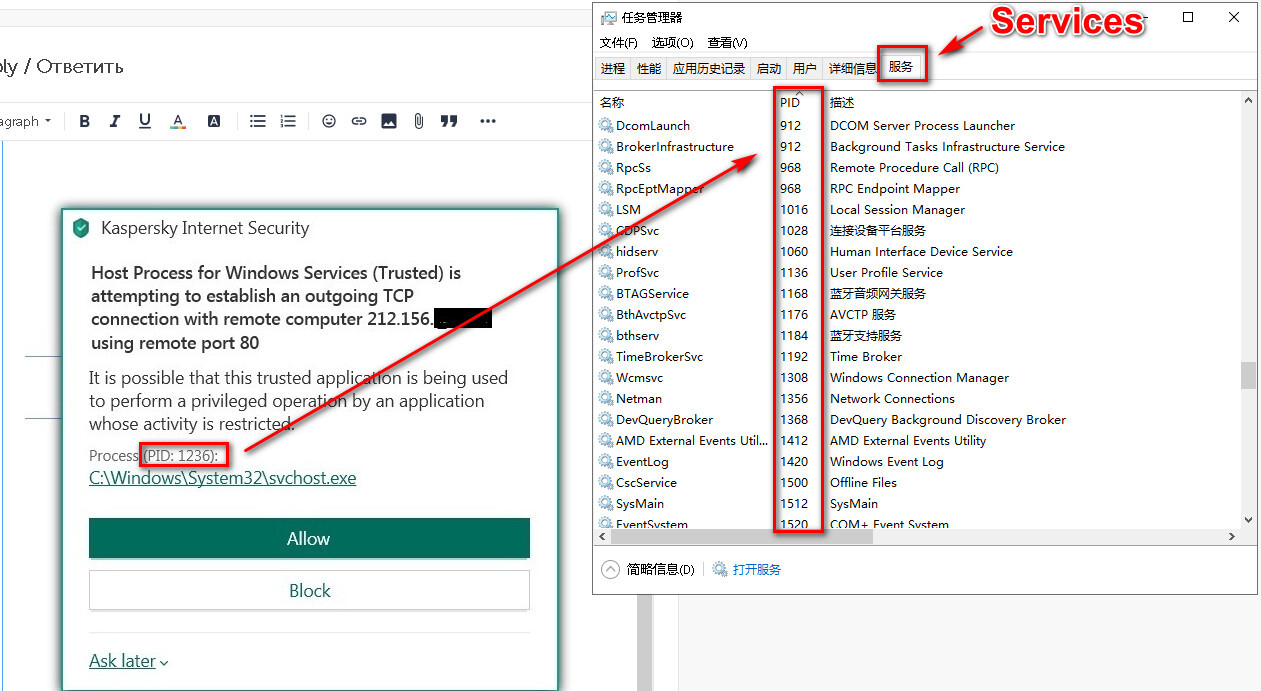Select BthAvctpSvc service row
Screen dimensions: 1261x691
[918, 314]
